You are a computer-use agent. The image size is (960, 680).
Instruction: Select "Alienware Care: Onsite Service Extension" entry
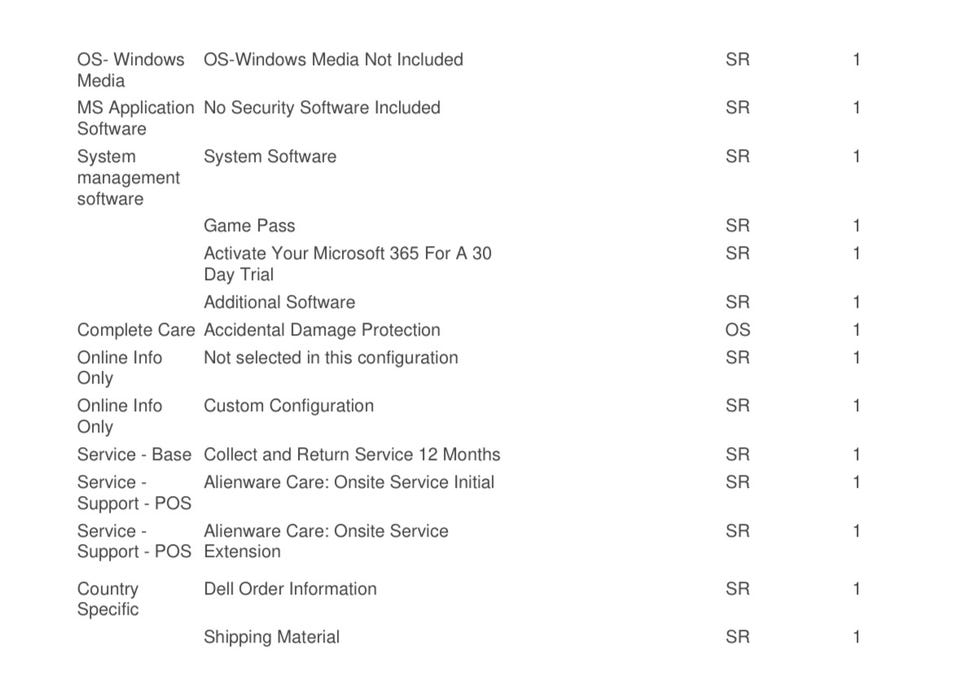coord(325,541)
